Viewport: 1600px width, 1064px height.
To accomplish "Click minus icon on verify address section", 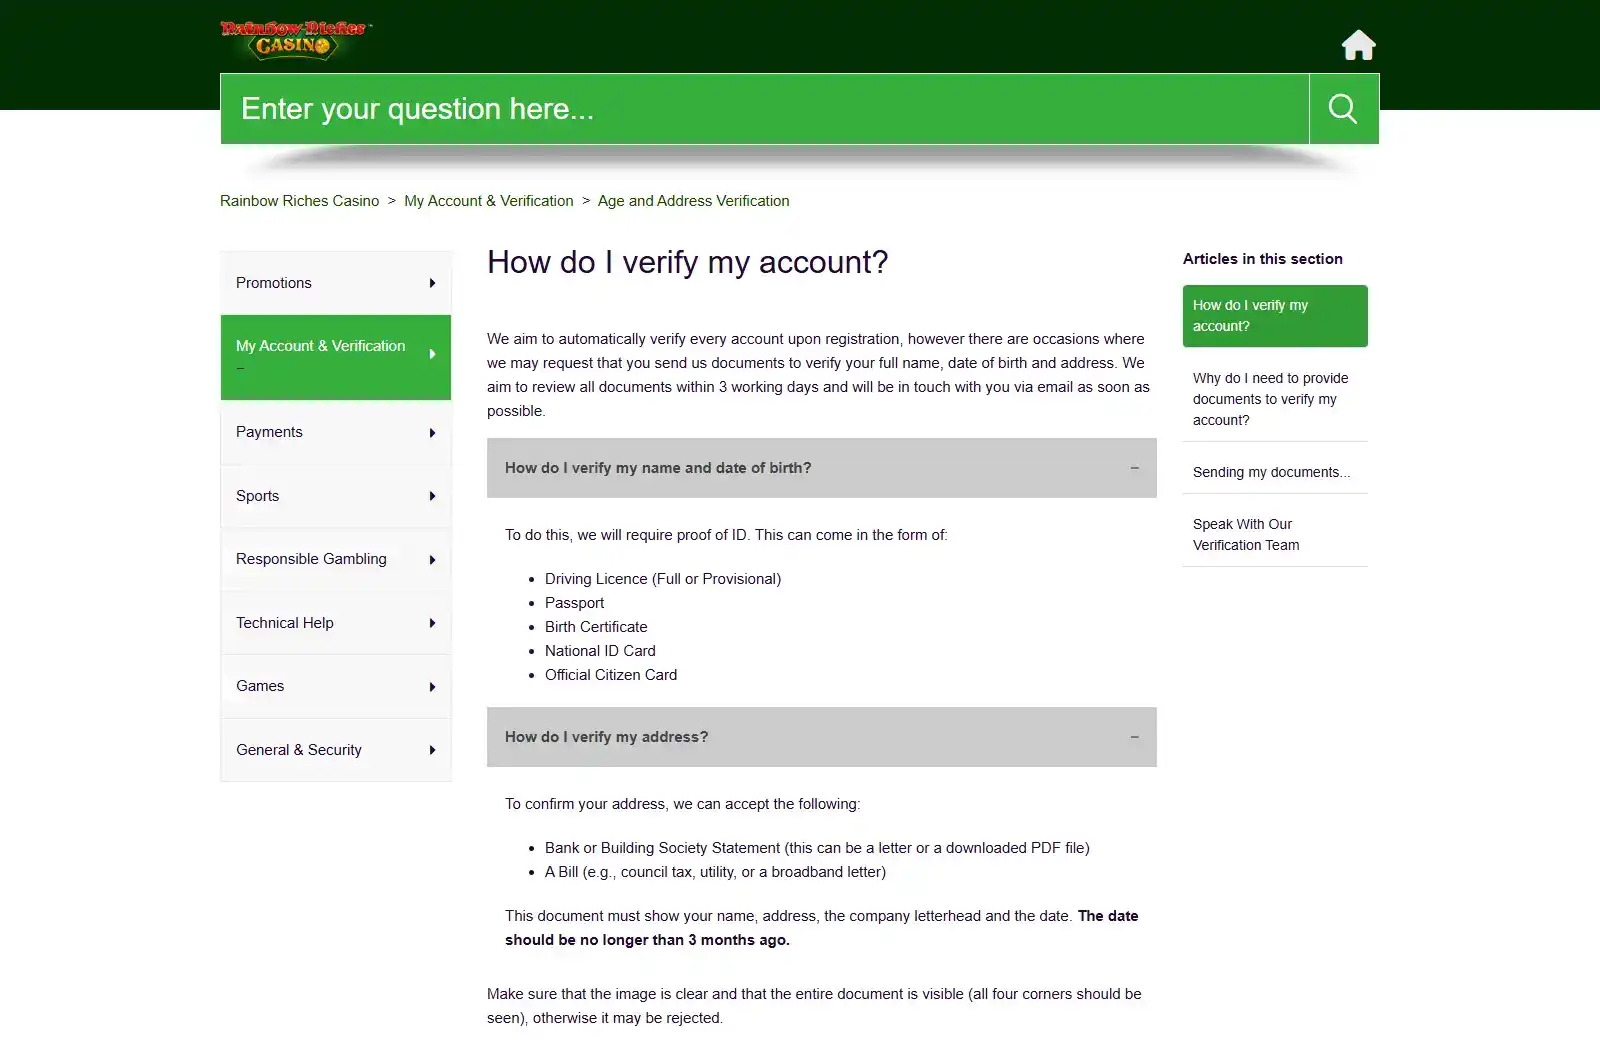I will click(1134, 737).
